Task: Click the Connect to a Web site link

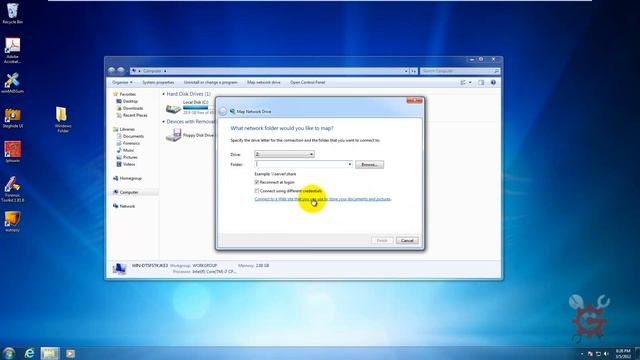Action: 323,199
